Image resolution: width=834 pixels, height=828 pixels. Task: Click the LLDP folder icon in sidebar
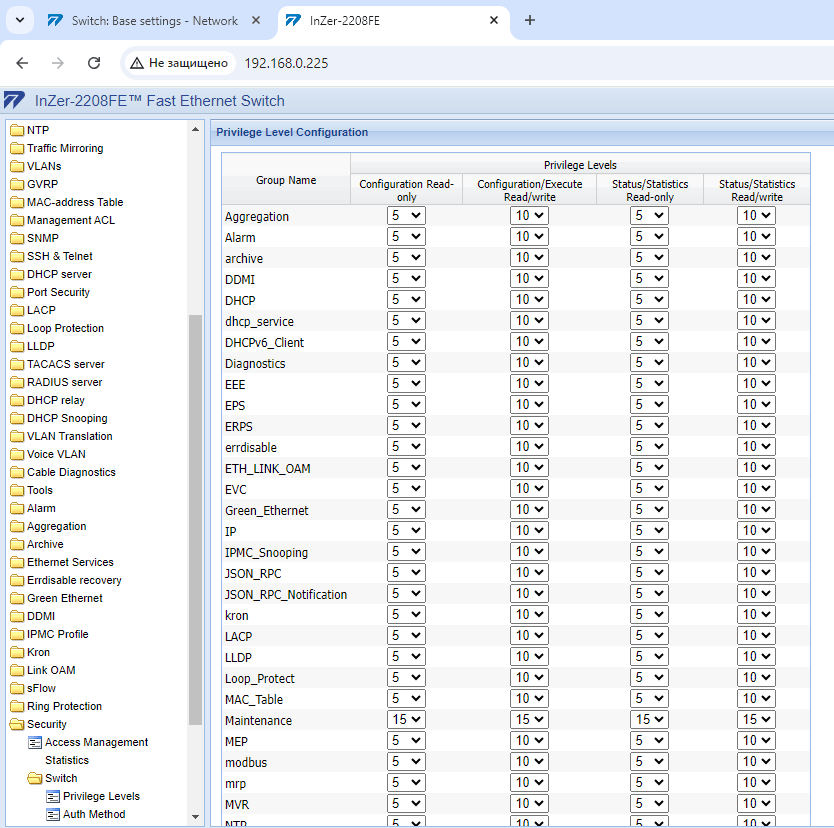(x=17, y=347)
